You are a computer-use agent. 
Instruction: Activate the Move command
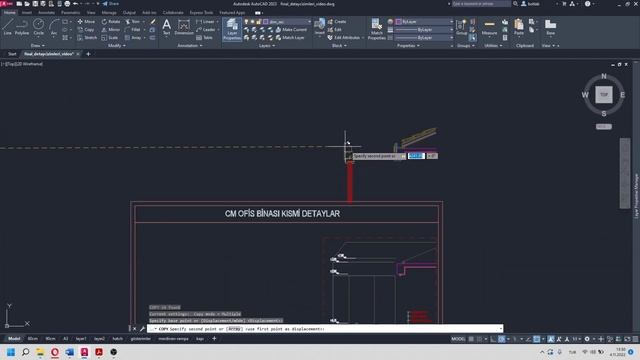(x=86, y=21)
